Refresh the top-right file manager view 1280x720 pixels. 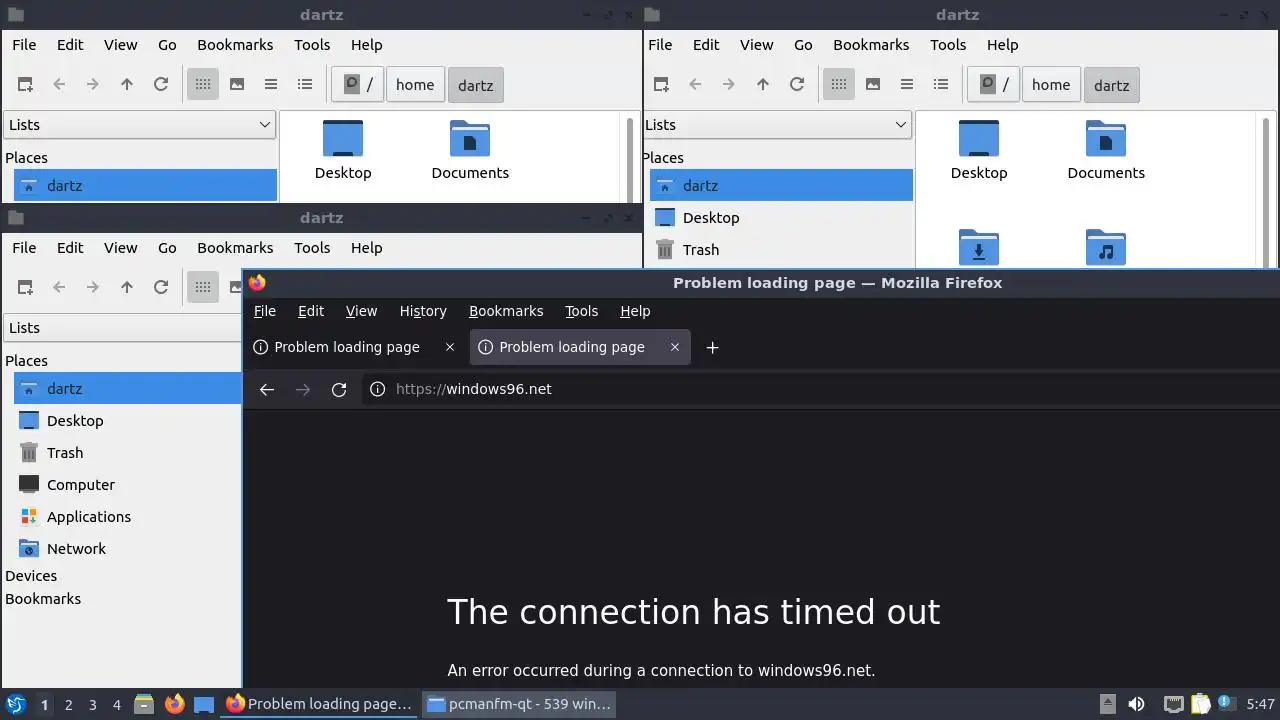pos(797,85)
